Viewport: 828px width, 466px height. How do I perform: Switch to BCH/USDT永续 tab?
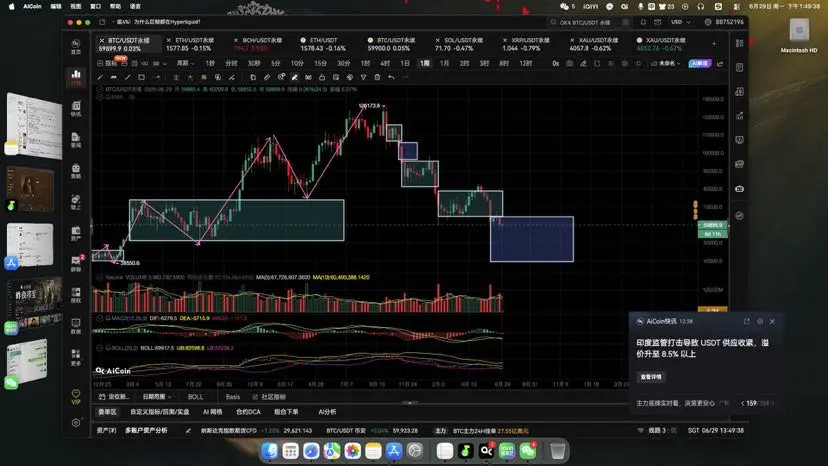point(257,44)
